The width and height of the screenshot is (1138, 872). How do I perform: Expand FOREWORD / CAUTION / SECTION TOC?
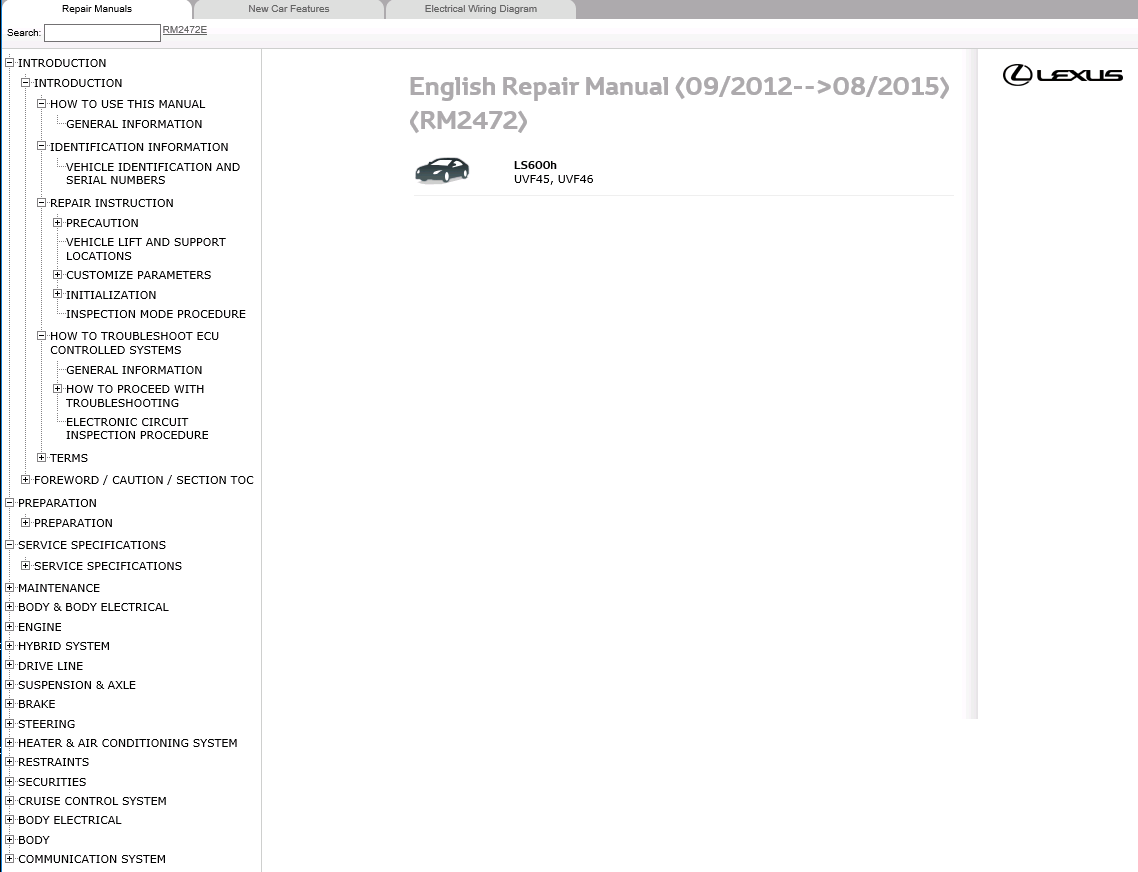25,479
